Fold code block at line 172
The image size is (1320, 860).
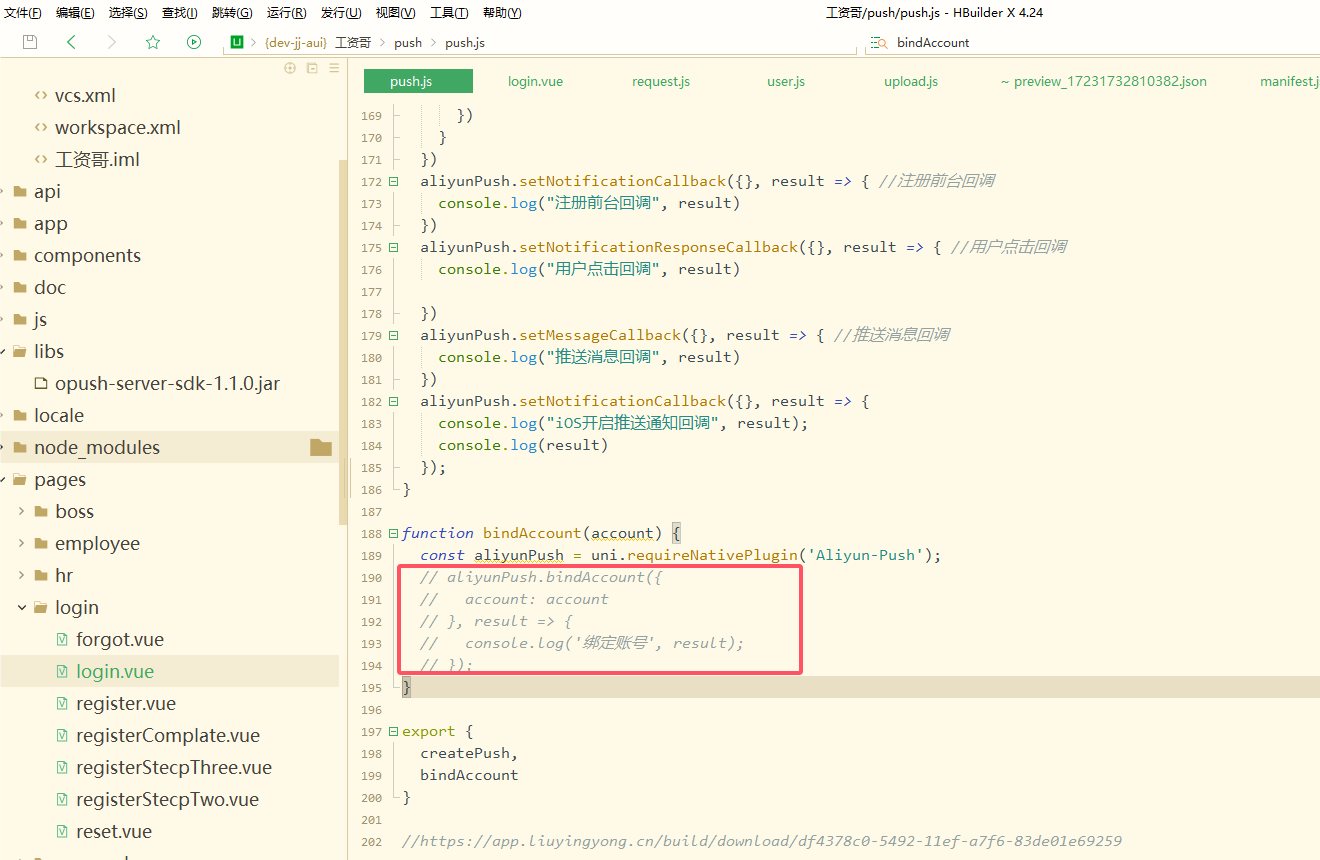(393, 182)
